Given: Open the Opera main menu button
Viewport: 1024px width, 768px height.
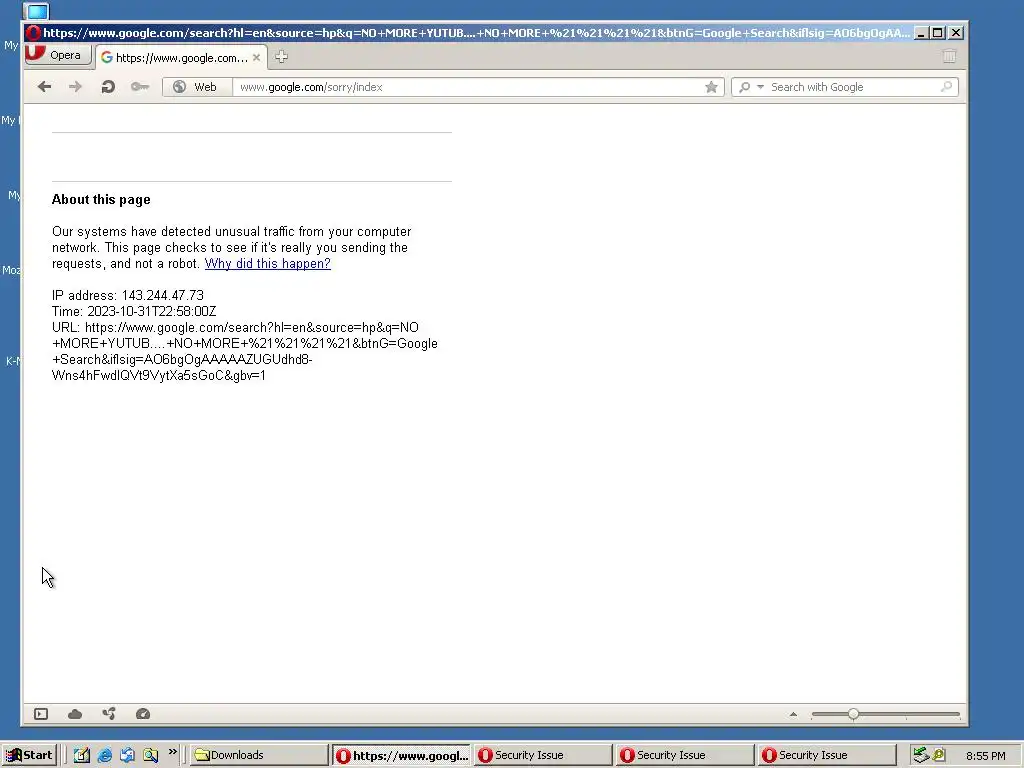Looking at the screenshot, I should [x=57, y=55].
